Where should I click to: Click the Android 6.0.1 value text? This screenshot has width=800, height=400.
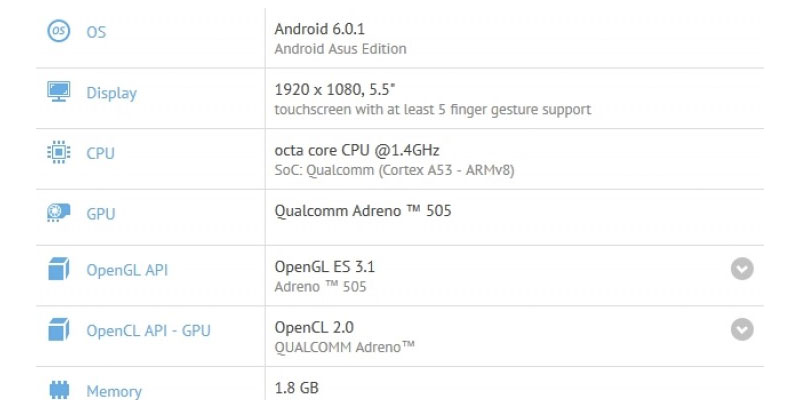tap(319, 29)
